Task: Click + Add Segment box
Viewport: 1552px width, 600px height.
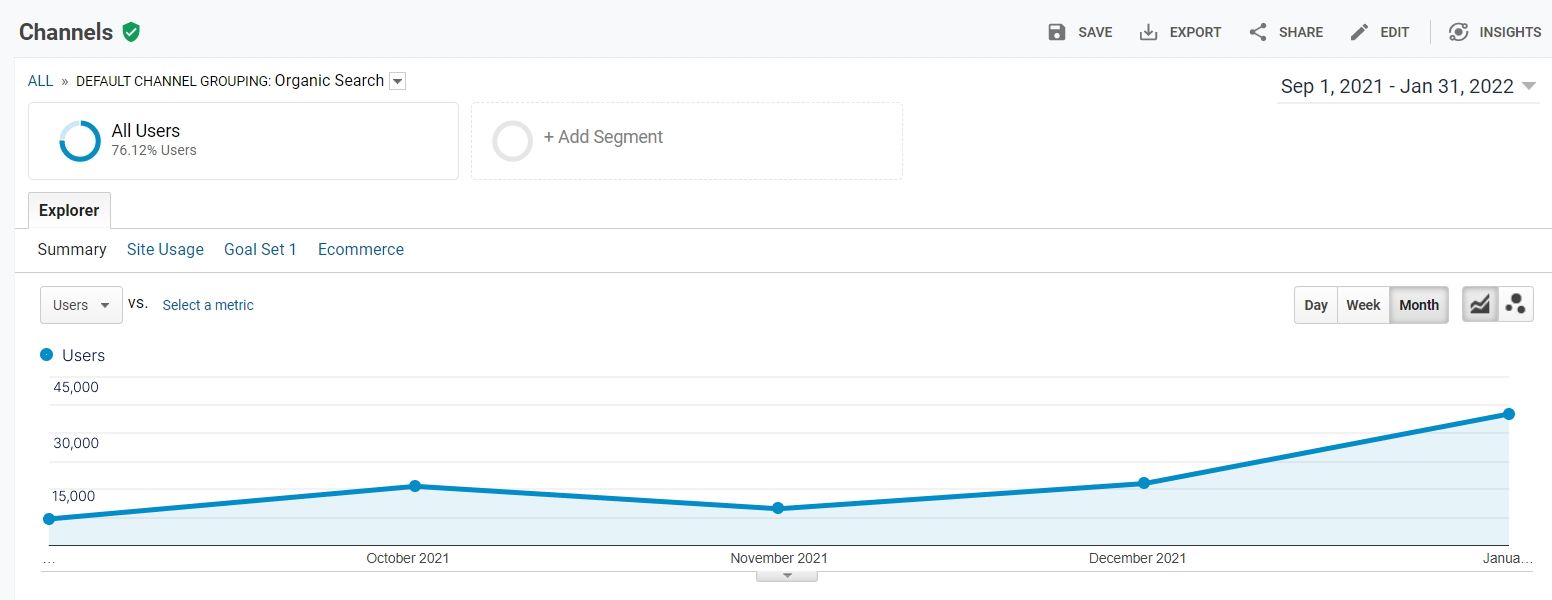Action: (x=687, y=141)
